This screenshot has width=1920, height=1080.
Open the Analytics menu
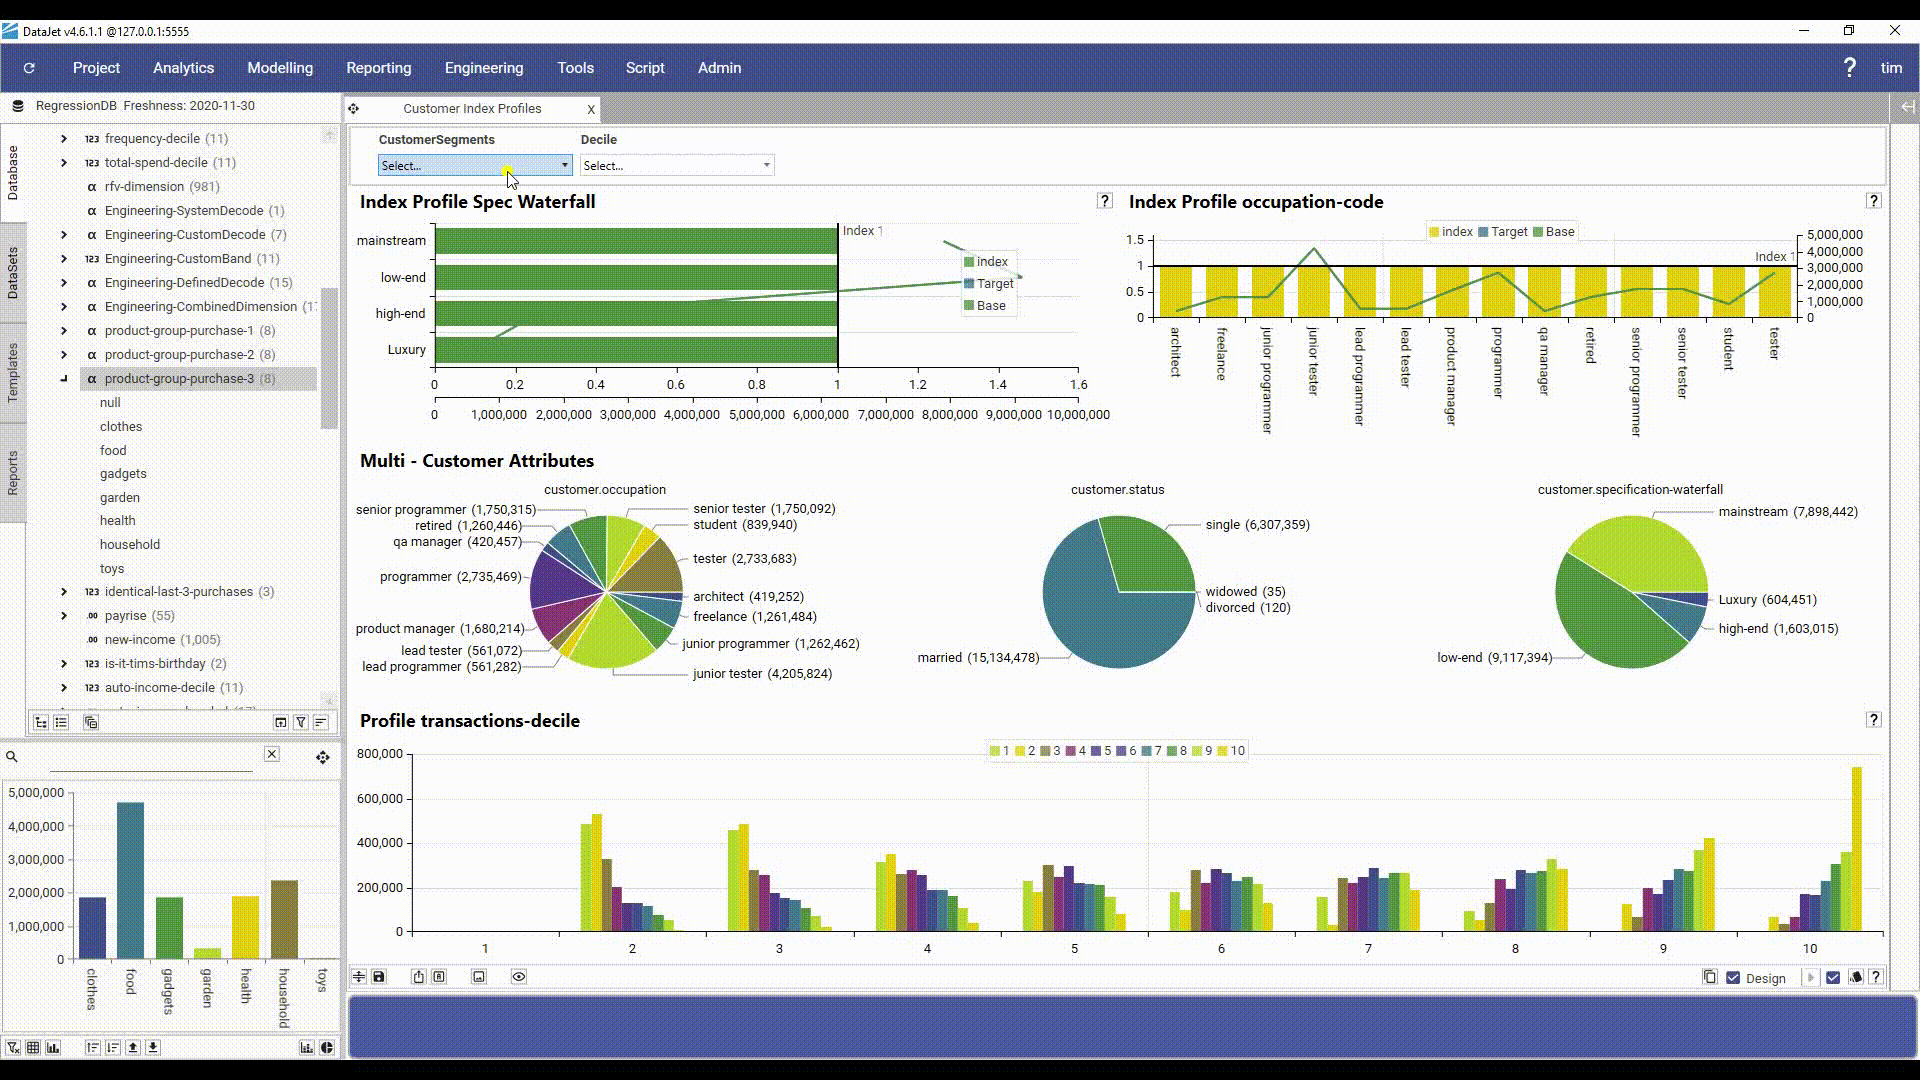point(183,68)
